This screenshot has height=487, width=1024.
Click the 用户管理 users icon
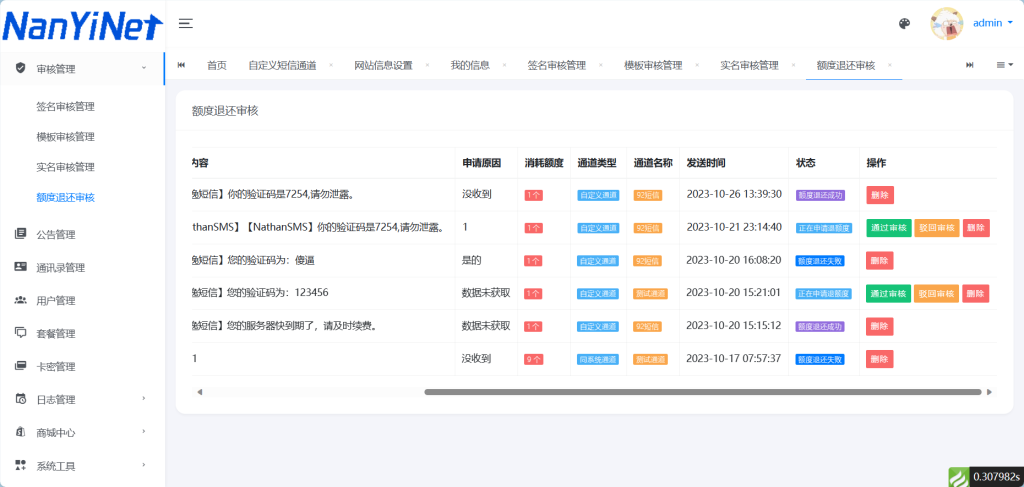click(x=20, y=300)
